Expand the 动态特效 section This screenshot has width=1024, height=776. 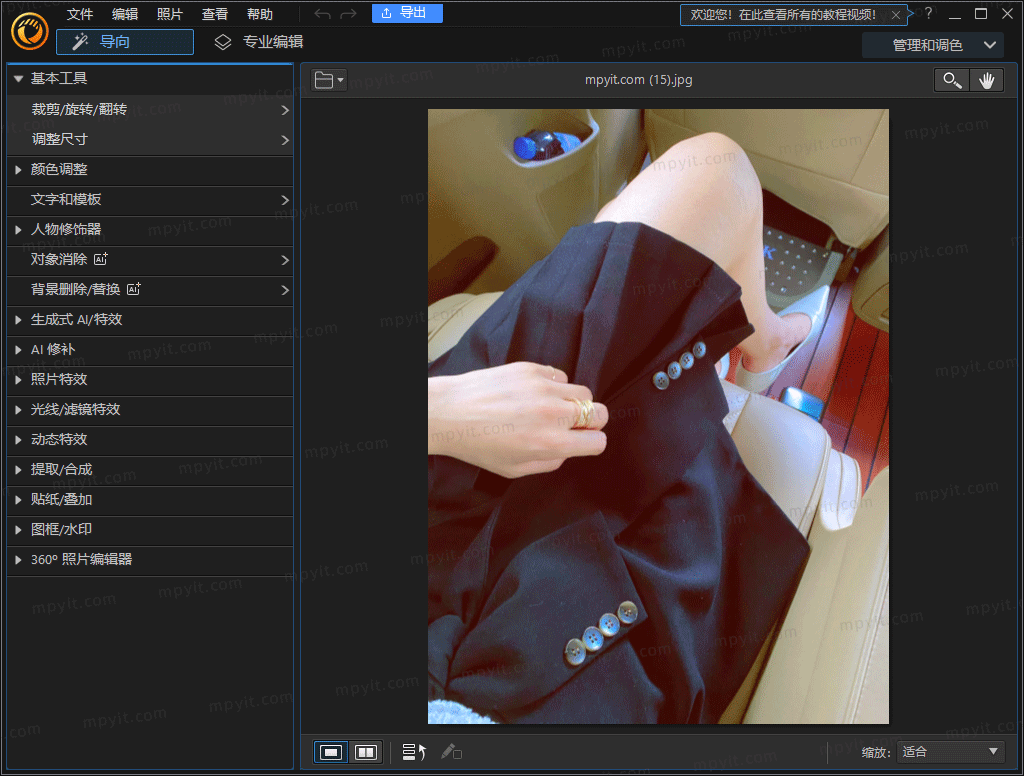click(150, 440)
